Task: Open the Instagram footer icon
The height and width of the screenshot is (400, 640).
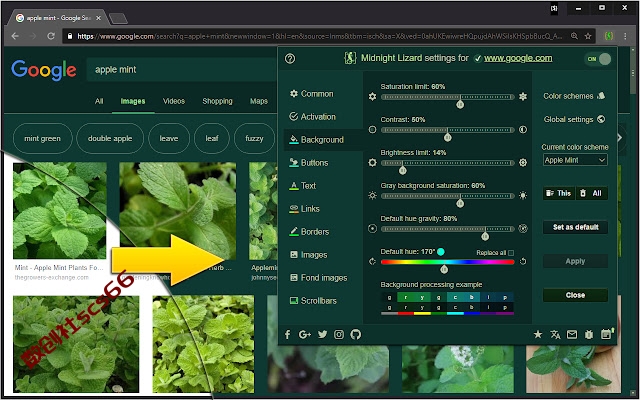Action: 339,335
